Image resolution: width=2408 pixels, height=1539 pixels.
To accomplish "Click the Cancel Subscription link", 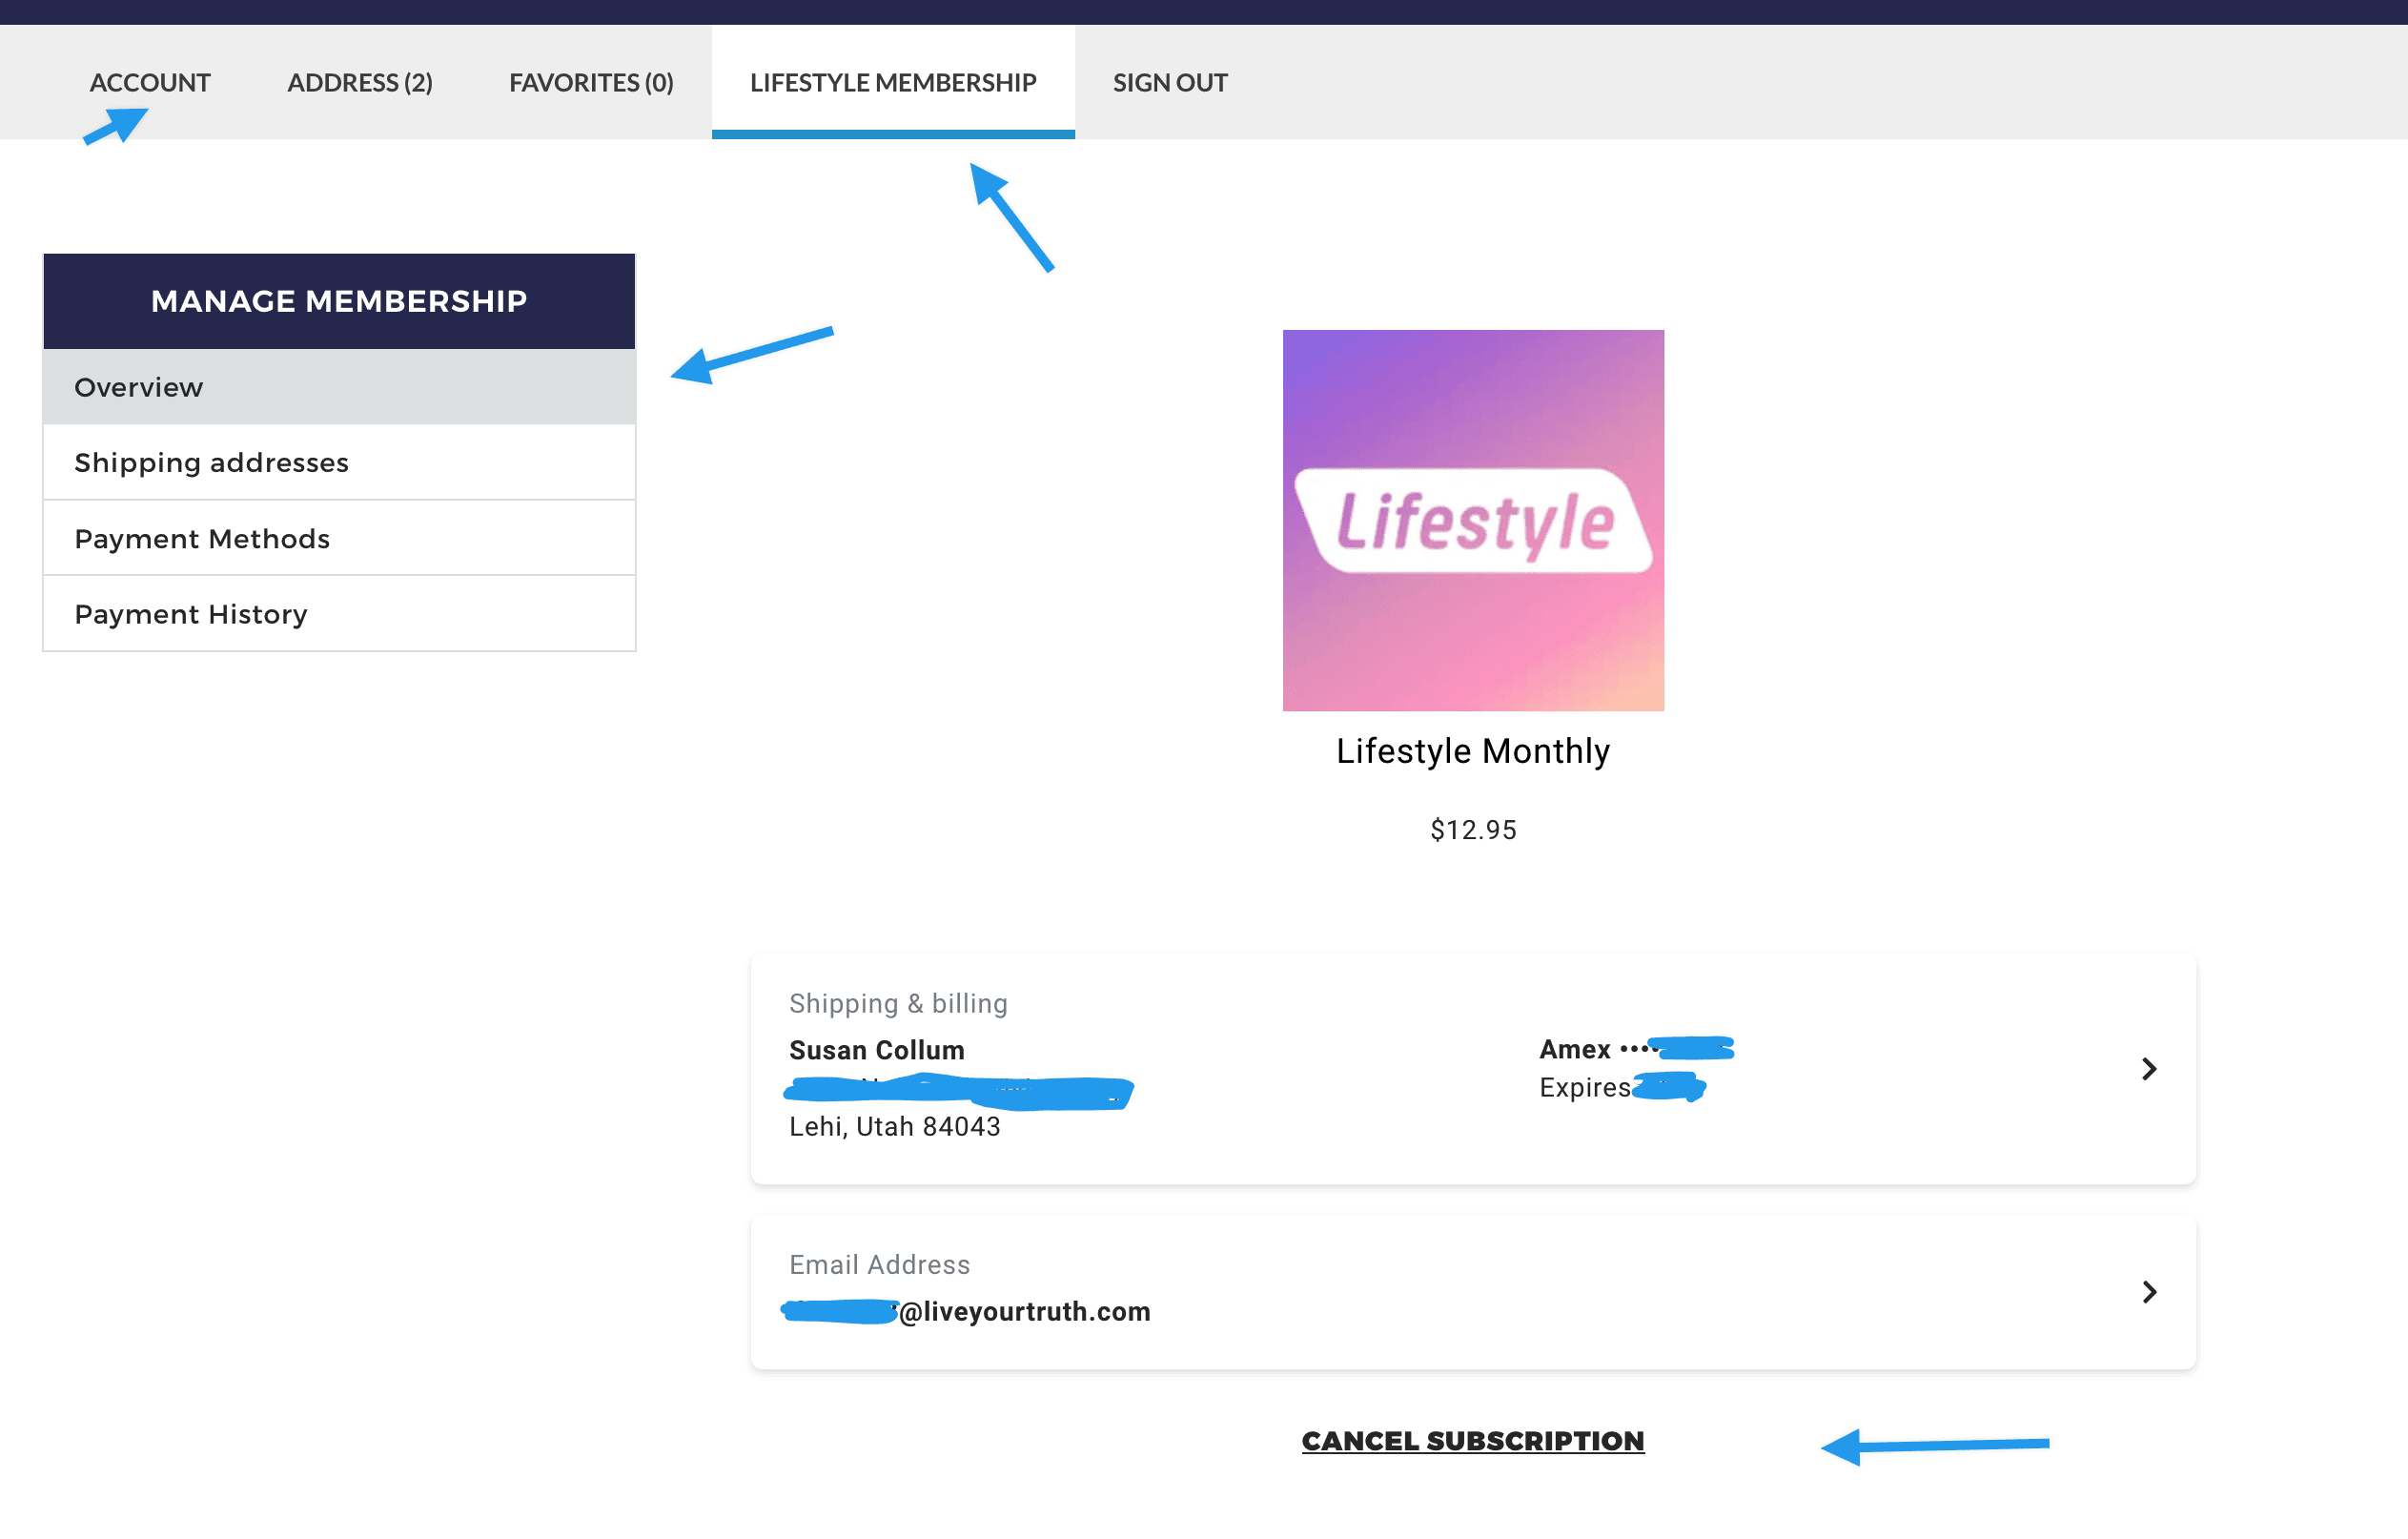I will click(1473, 1441).
